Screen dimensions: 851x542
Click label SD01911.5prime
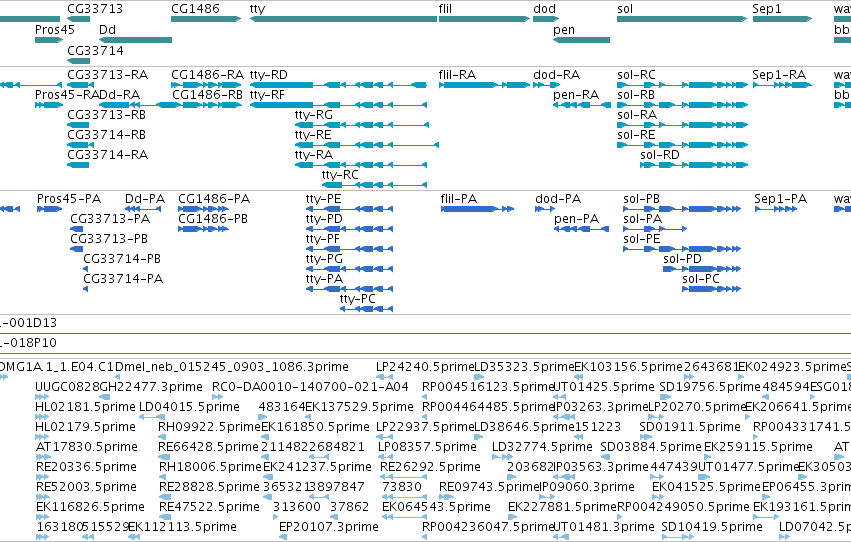point(690,428)
